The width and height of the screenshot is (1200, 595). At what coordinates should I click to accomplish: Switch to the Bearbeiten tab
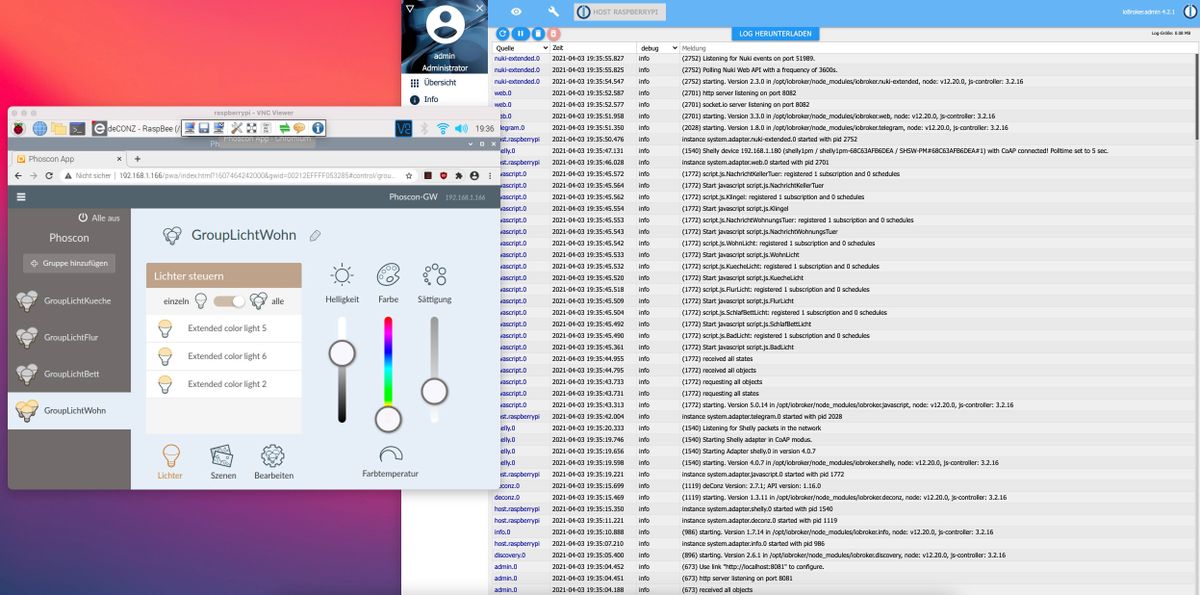click(273, 462)
